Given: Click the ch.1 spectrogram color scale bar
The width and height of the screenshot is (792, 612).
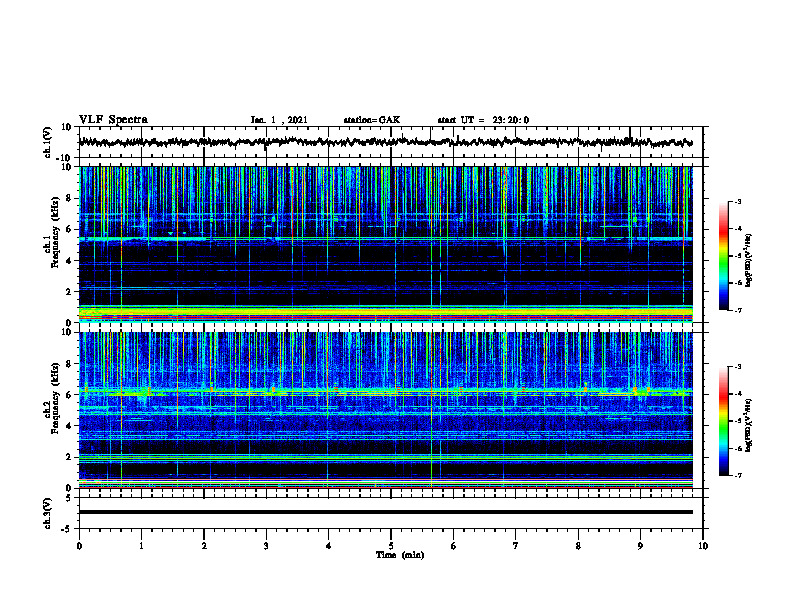Looking at the screenshot, I should click(x=723, y=256).
